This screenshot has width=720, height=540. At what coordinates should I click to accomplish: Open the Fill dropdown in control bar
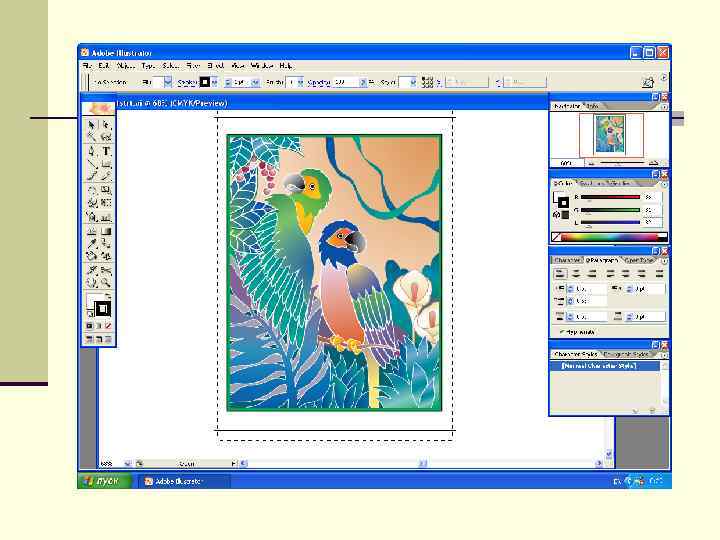pos(168,82)
